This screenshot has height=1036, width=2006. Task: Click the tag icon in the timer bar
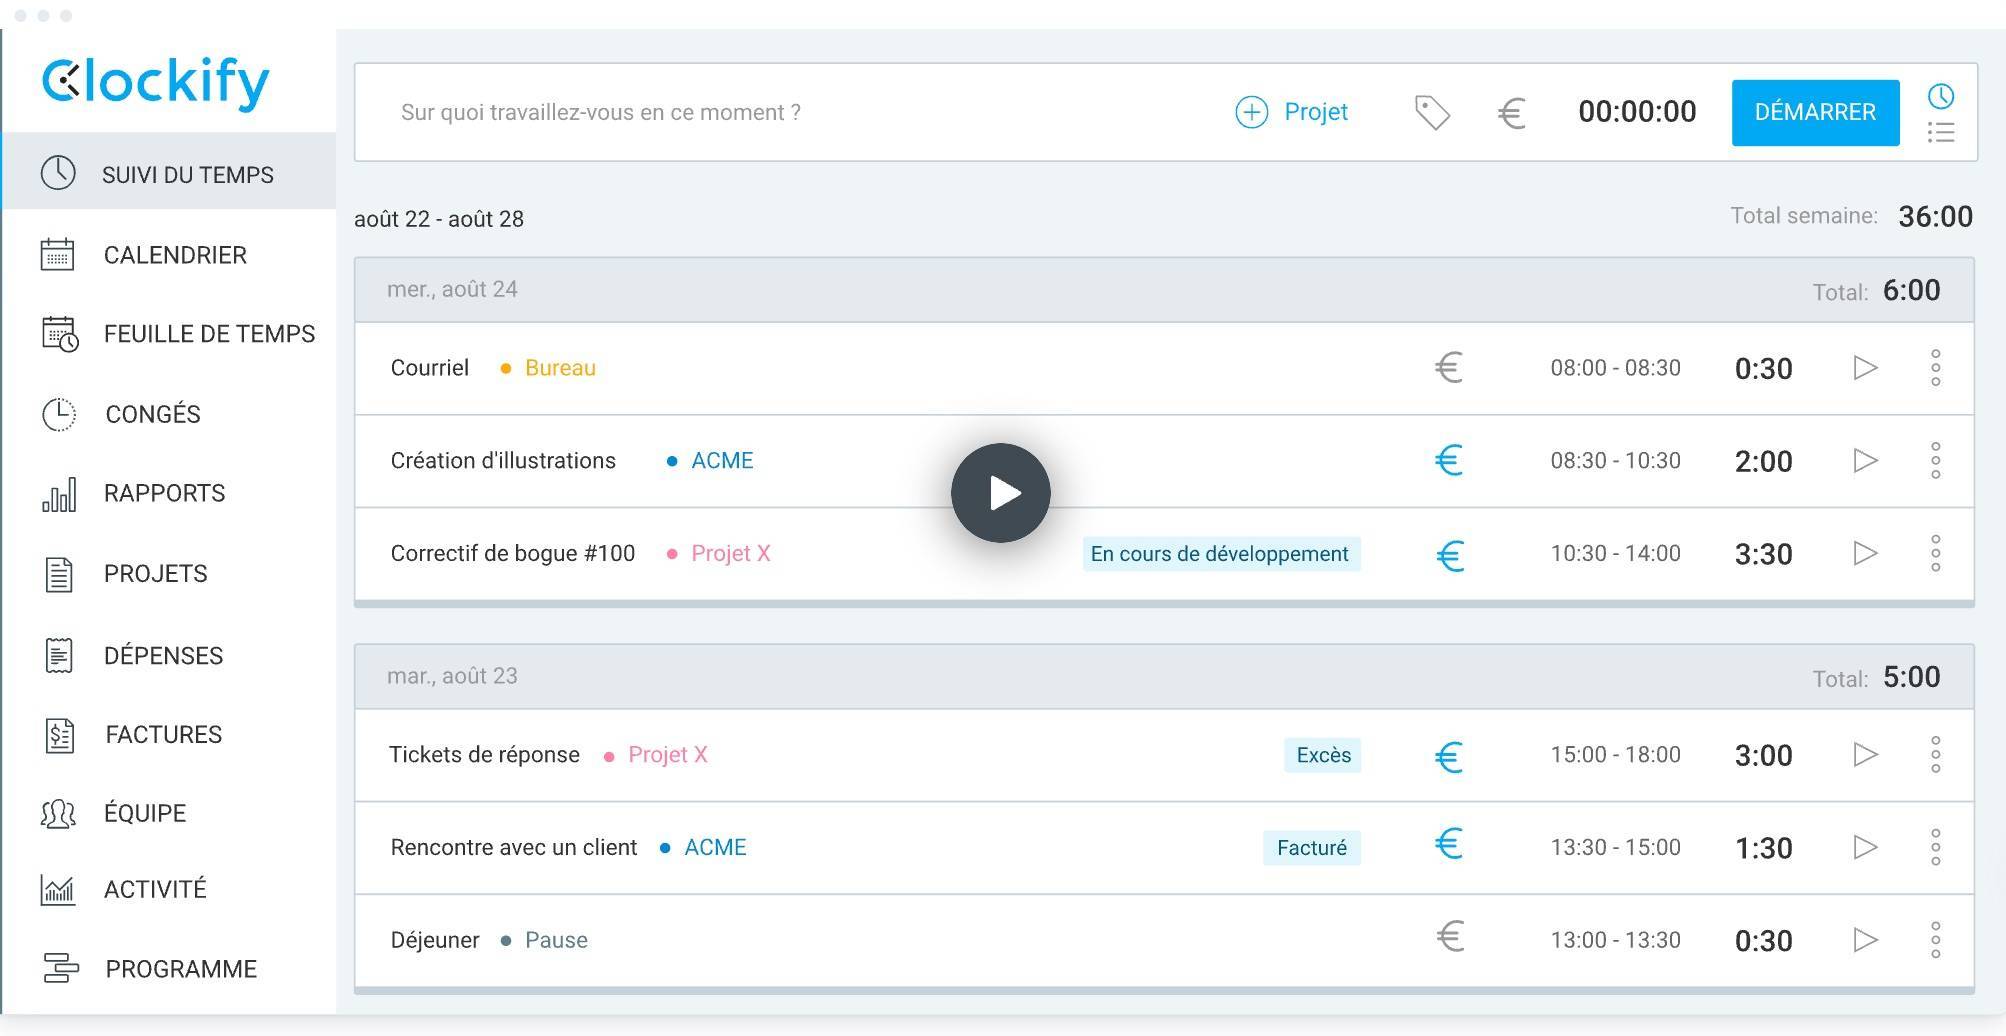pyautogui.click(x=1430, y=112)
